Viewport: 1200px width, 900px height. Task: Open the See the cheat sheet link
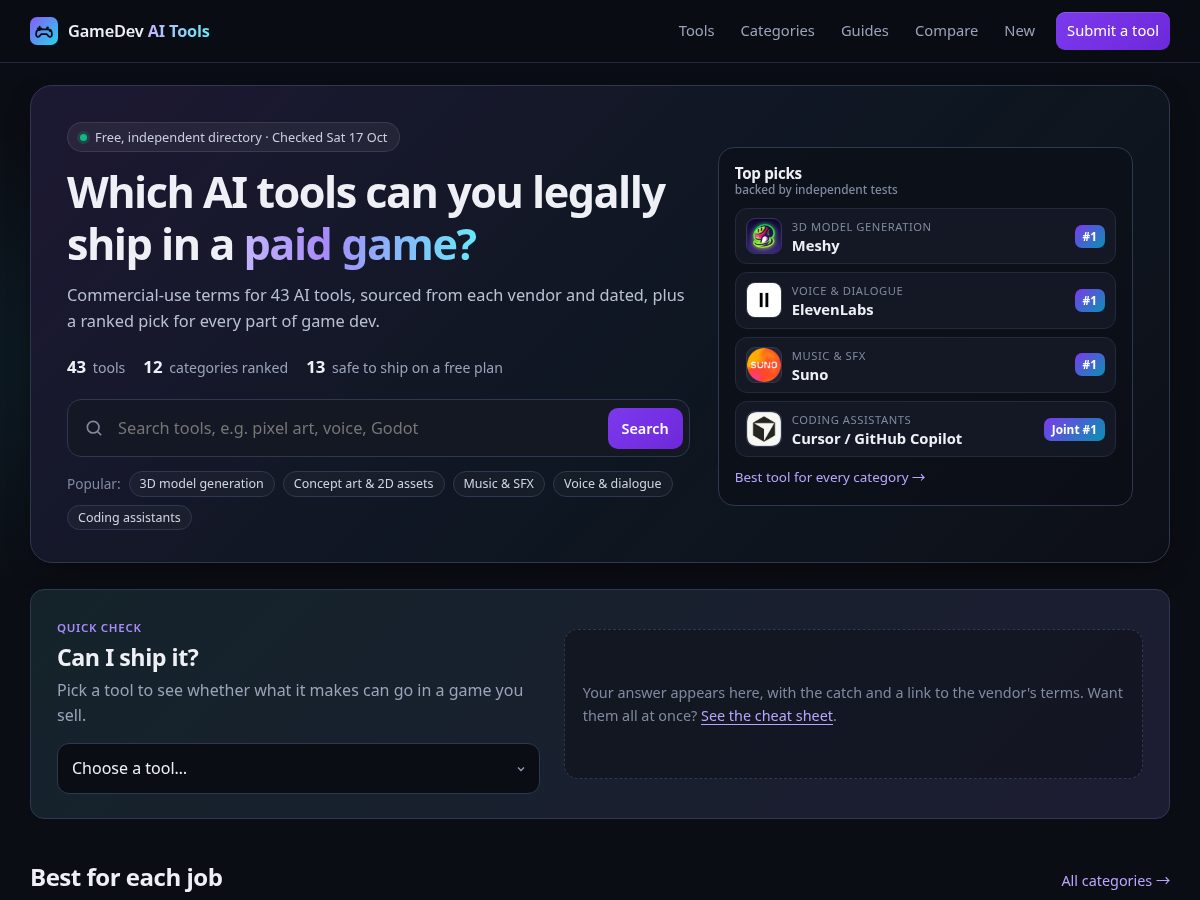pyautogui.click(x=767, y=716)
